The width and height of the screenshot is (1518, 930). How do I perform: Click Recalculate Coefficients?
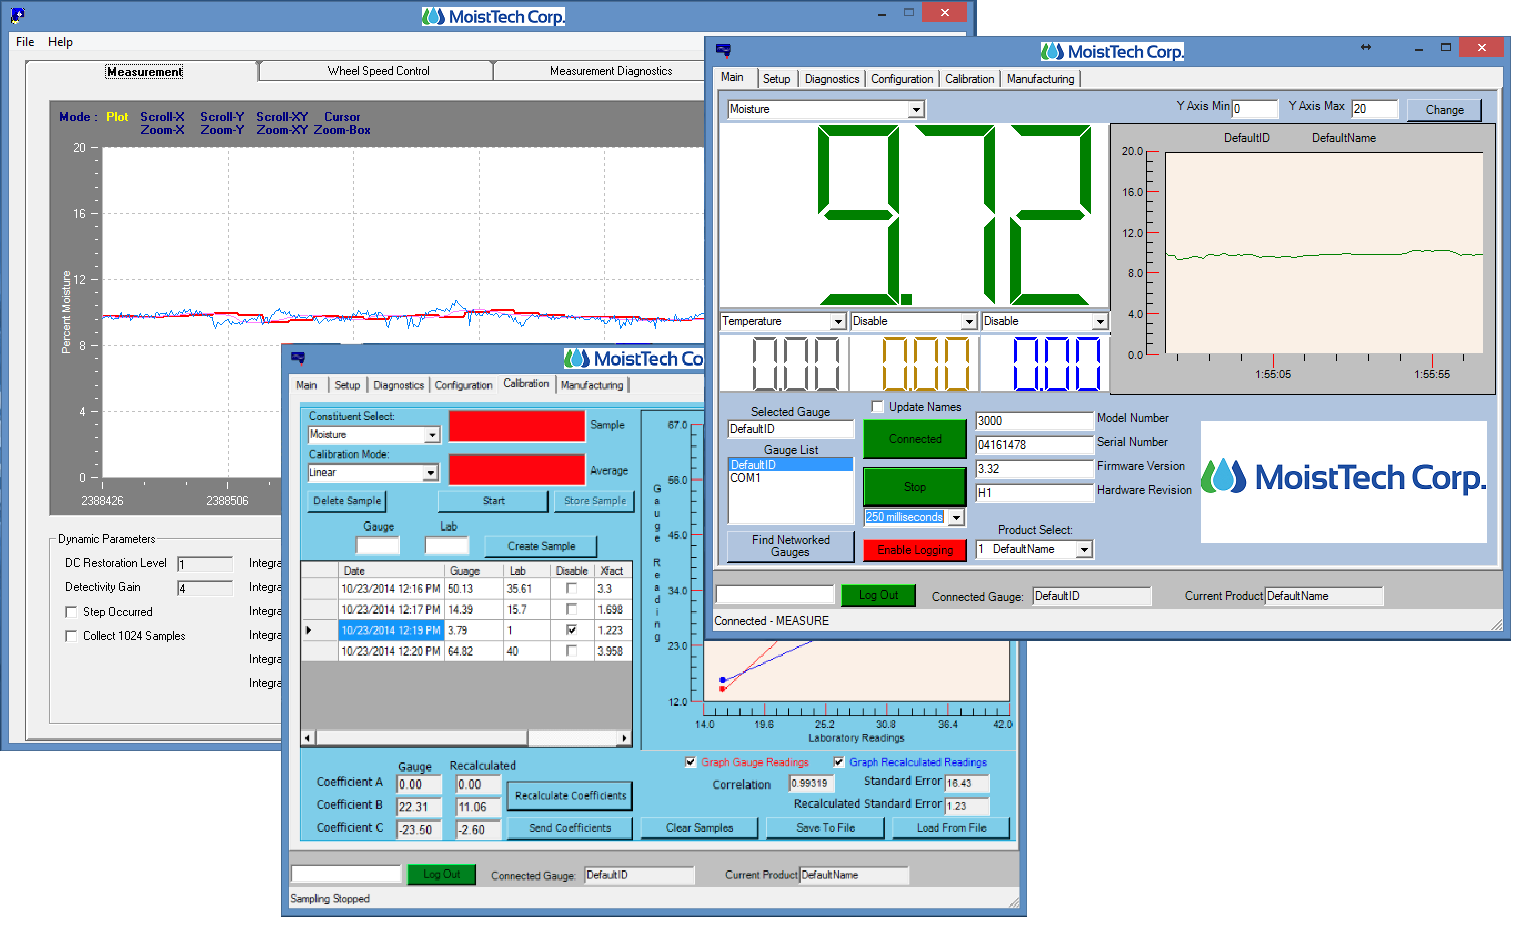pyautogui.click(x=570, y=796)
